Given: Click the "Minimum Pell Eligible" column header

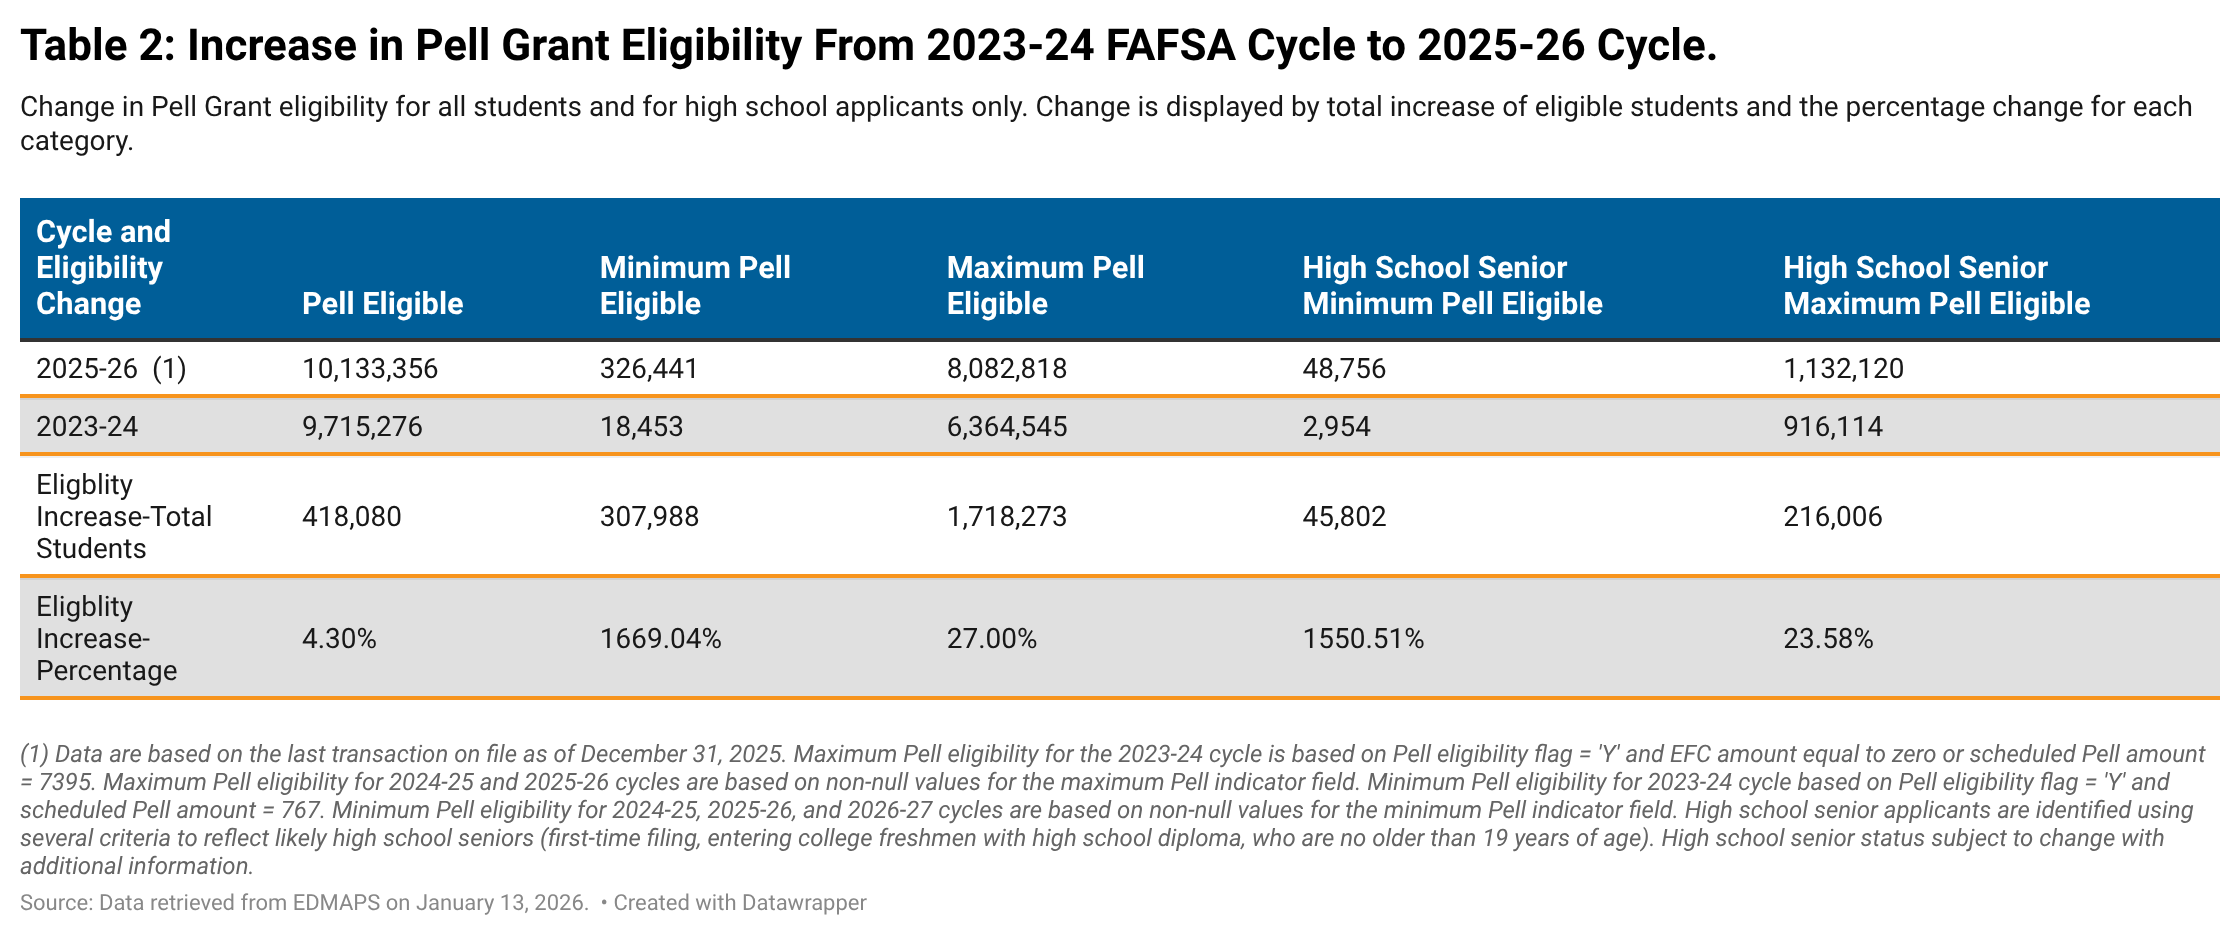Looking at the screenshot, I should [695, 286].
